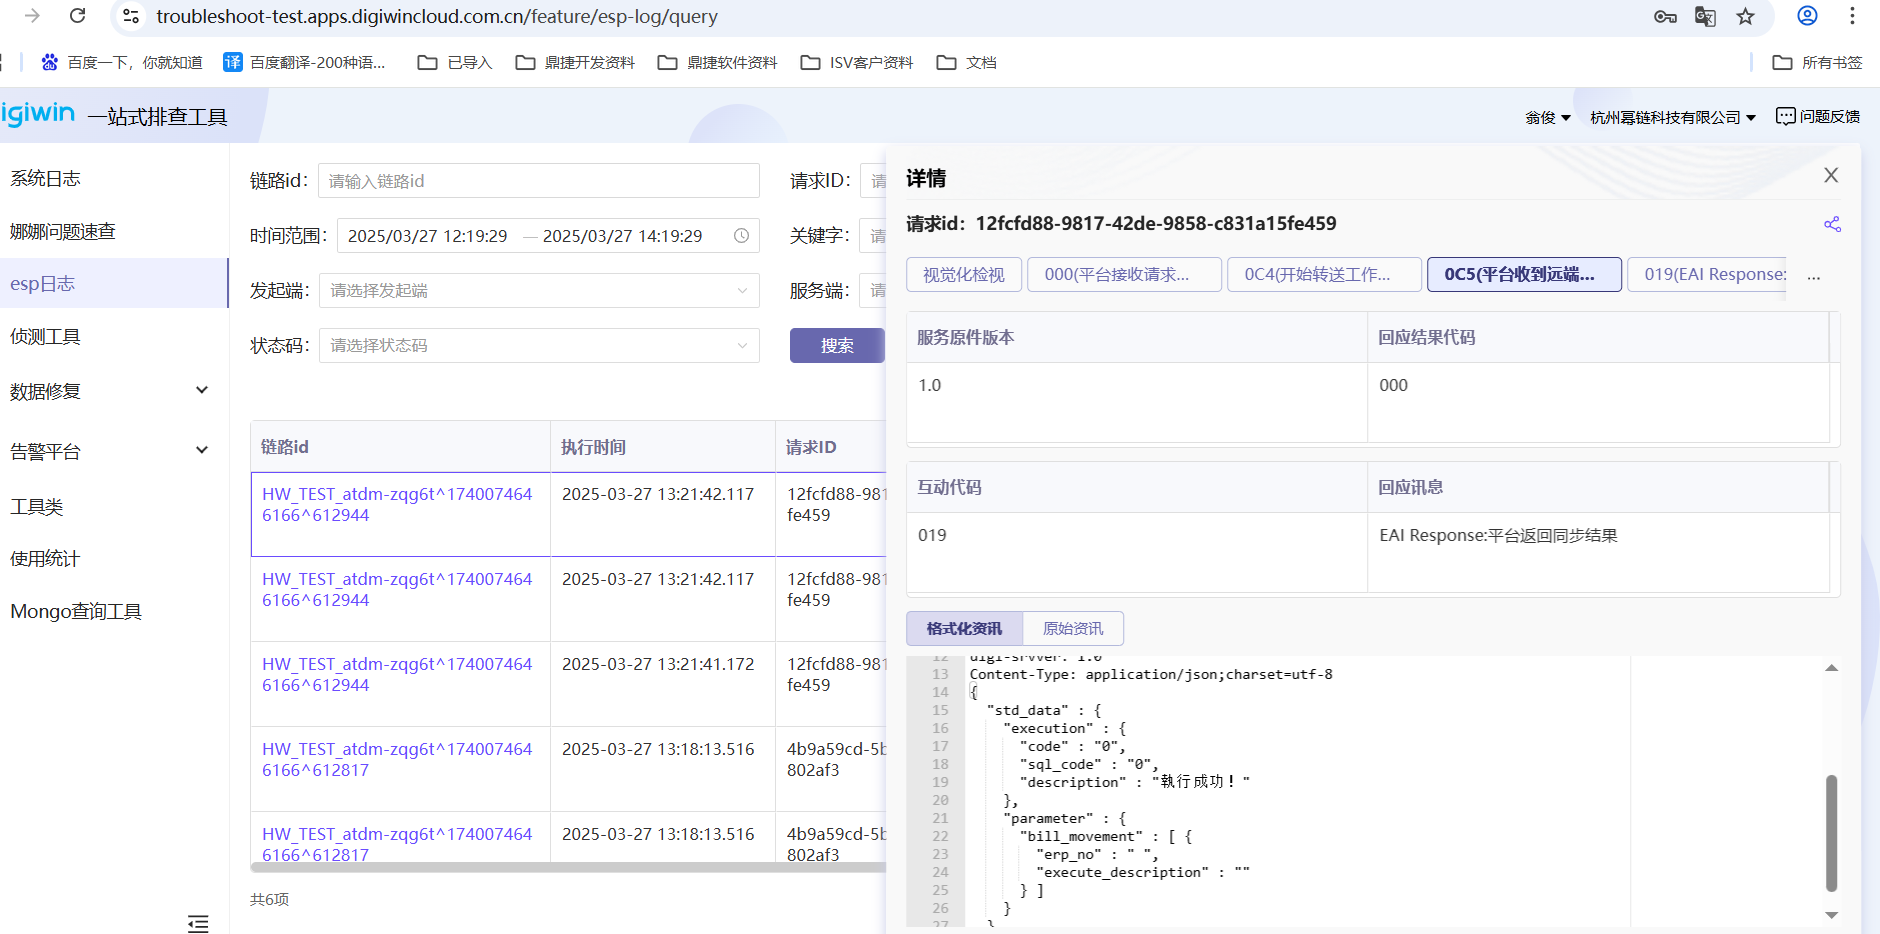Click the code viewer scroll-down arrow
The width and height of the screenshot is (1880, 934).
tap(1831, 915)
